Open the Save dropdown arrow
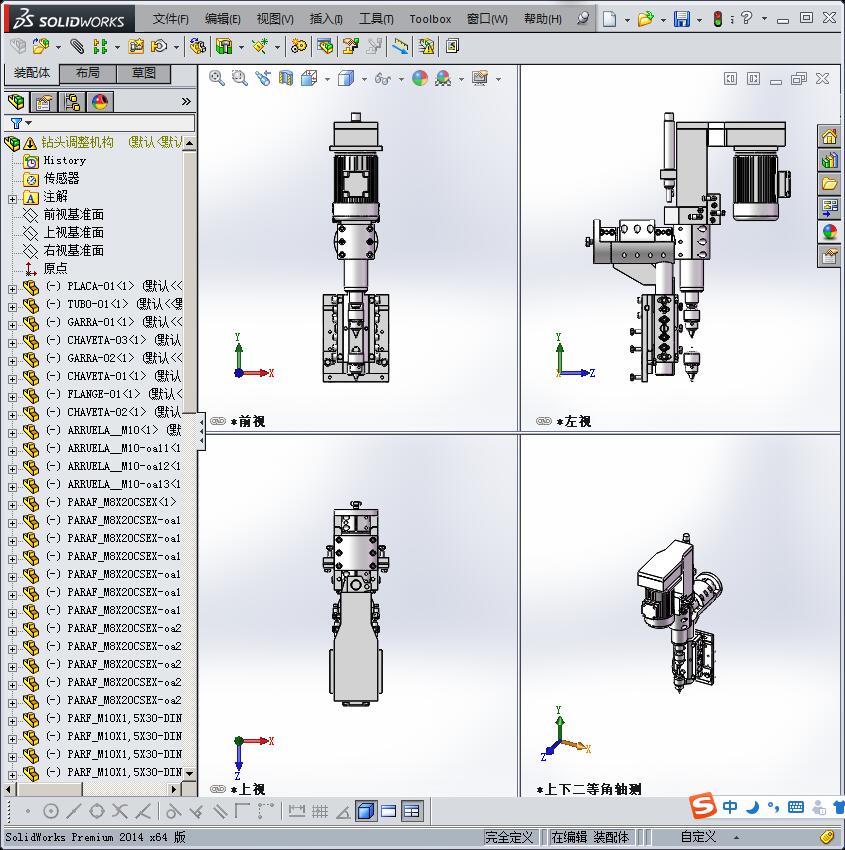The width and height of the screenshot is (845, 850). (x=699, y=20)
